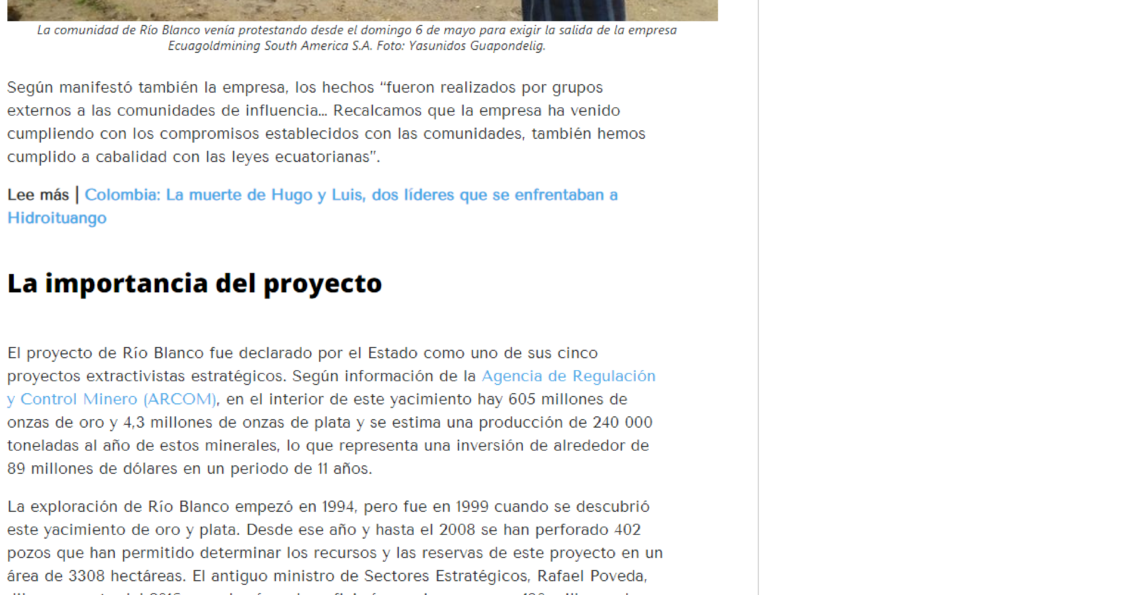The image size is (1140, 595).
Task: Click the name Rafael Poveda in the text
Action: [x=591, y=576]
